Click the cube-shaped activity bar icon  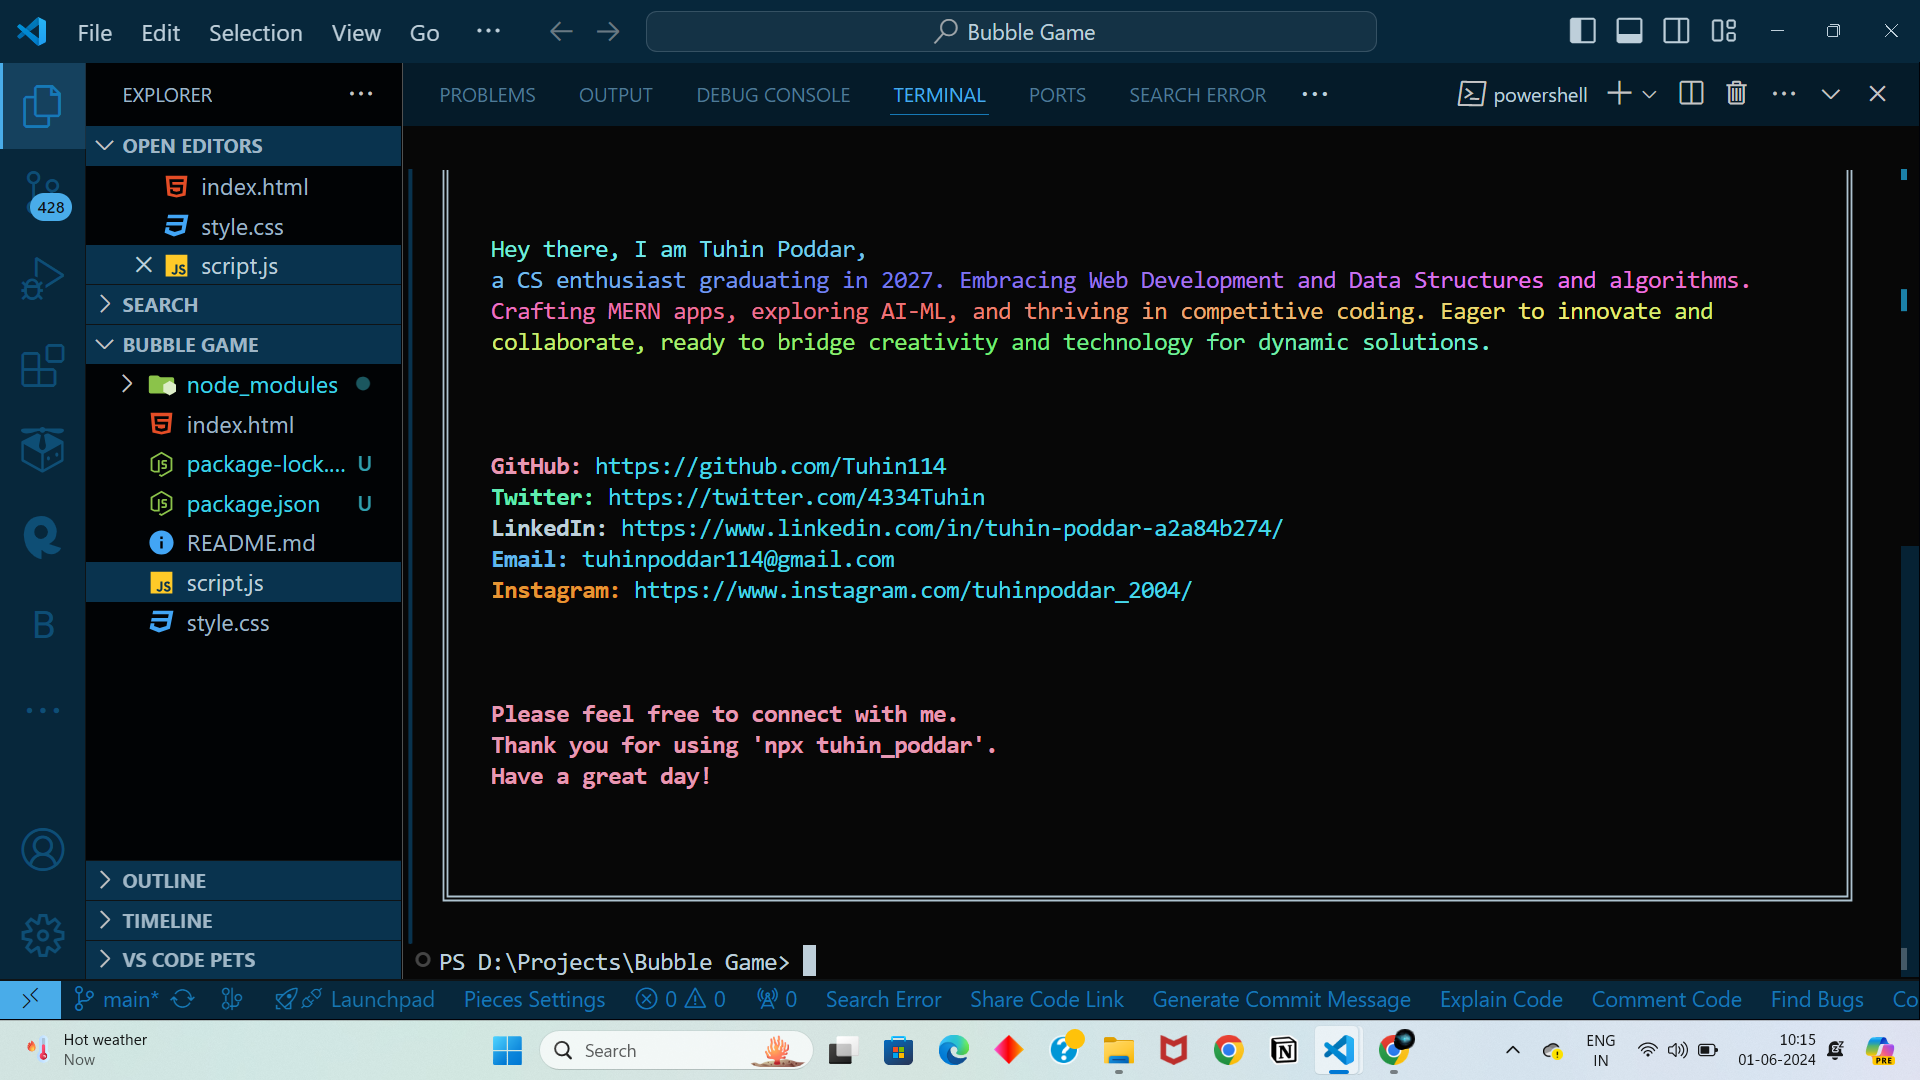pos(42,450)
